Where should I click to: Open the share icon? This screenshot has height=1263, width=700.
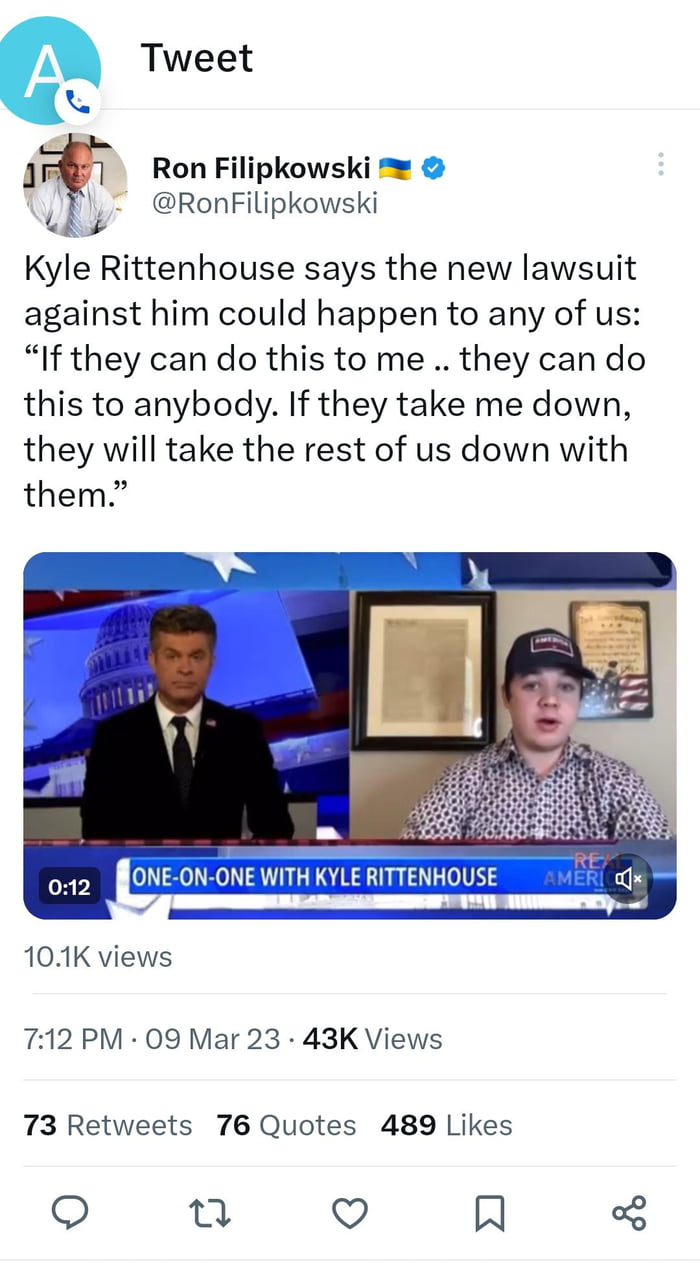point(629,1213)
